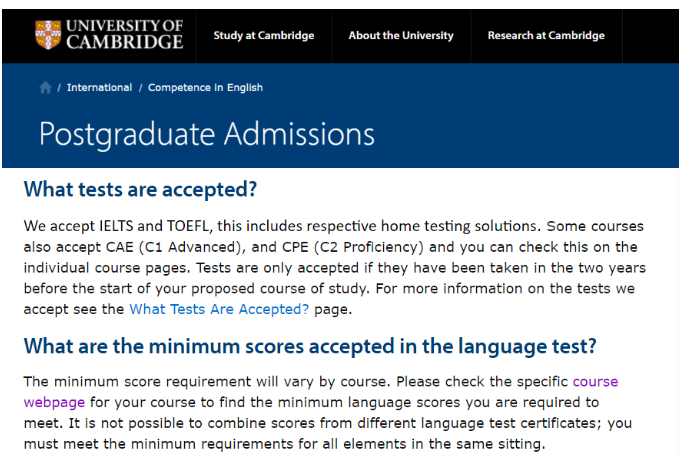Open the Competence in English breadcrumb

(x=205, y=87)
